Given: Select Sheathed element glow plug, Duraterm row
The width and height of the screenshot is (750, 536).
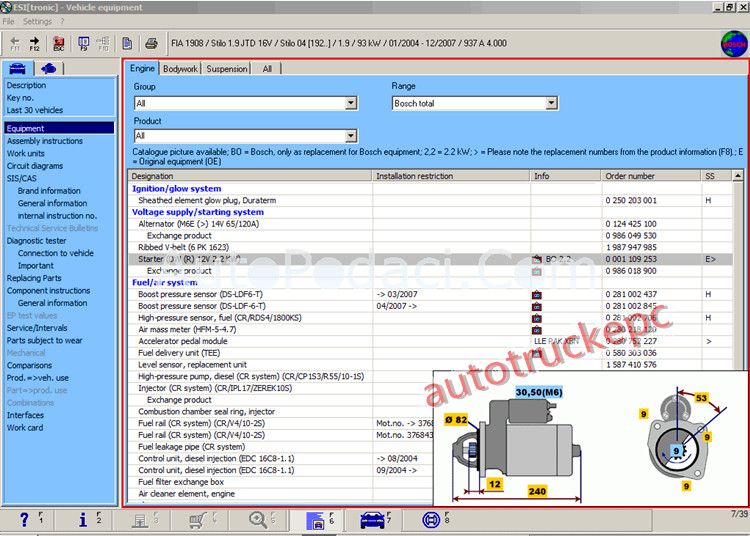Looking at the screenshot, I should pyautogui.click(x=430, y=200).
